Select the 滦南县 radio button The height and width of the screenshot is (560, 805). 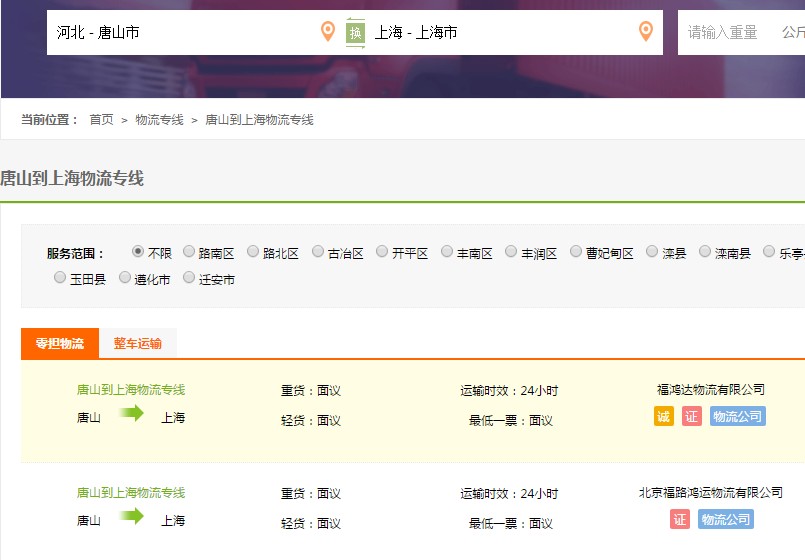tap(705, 251)
